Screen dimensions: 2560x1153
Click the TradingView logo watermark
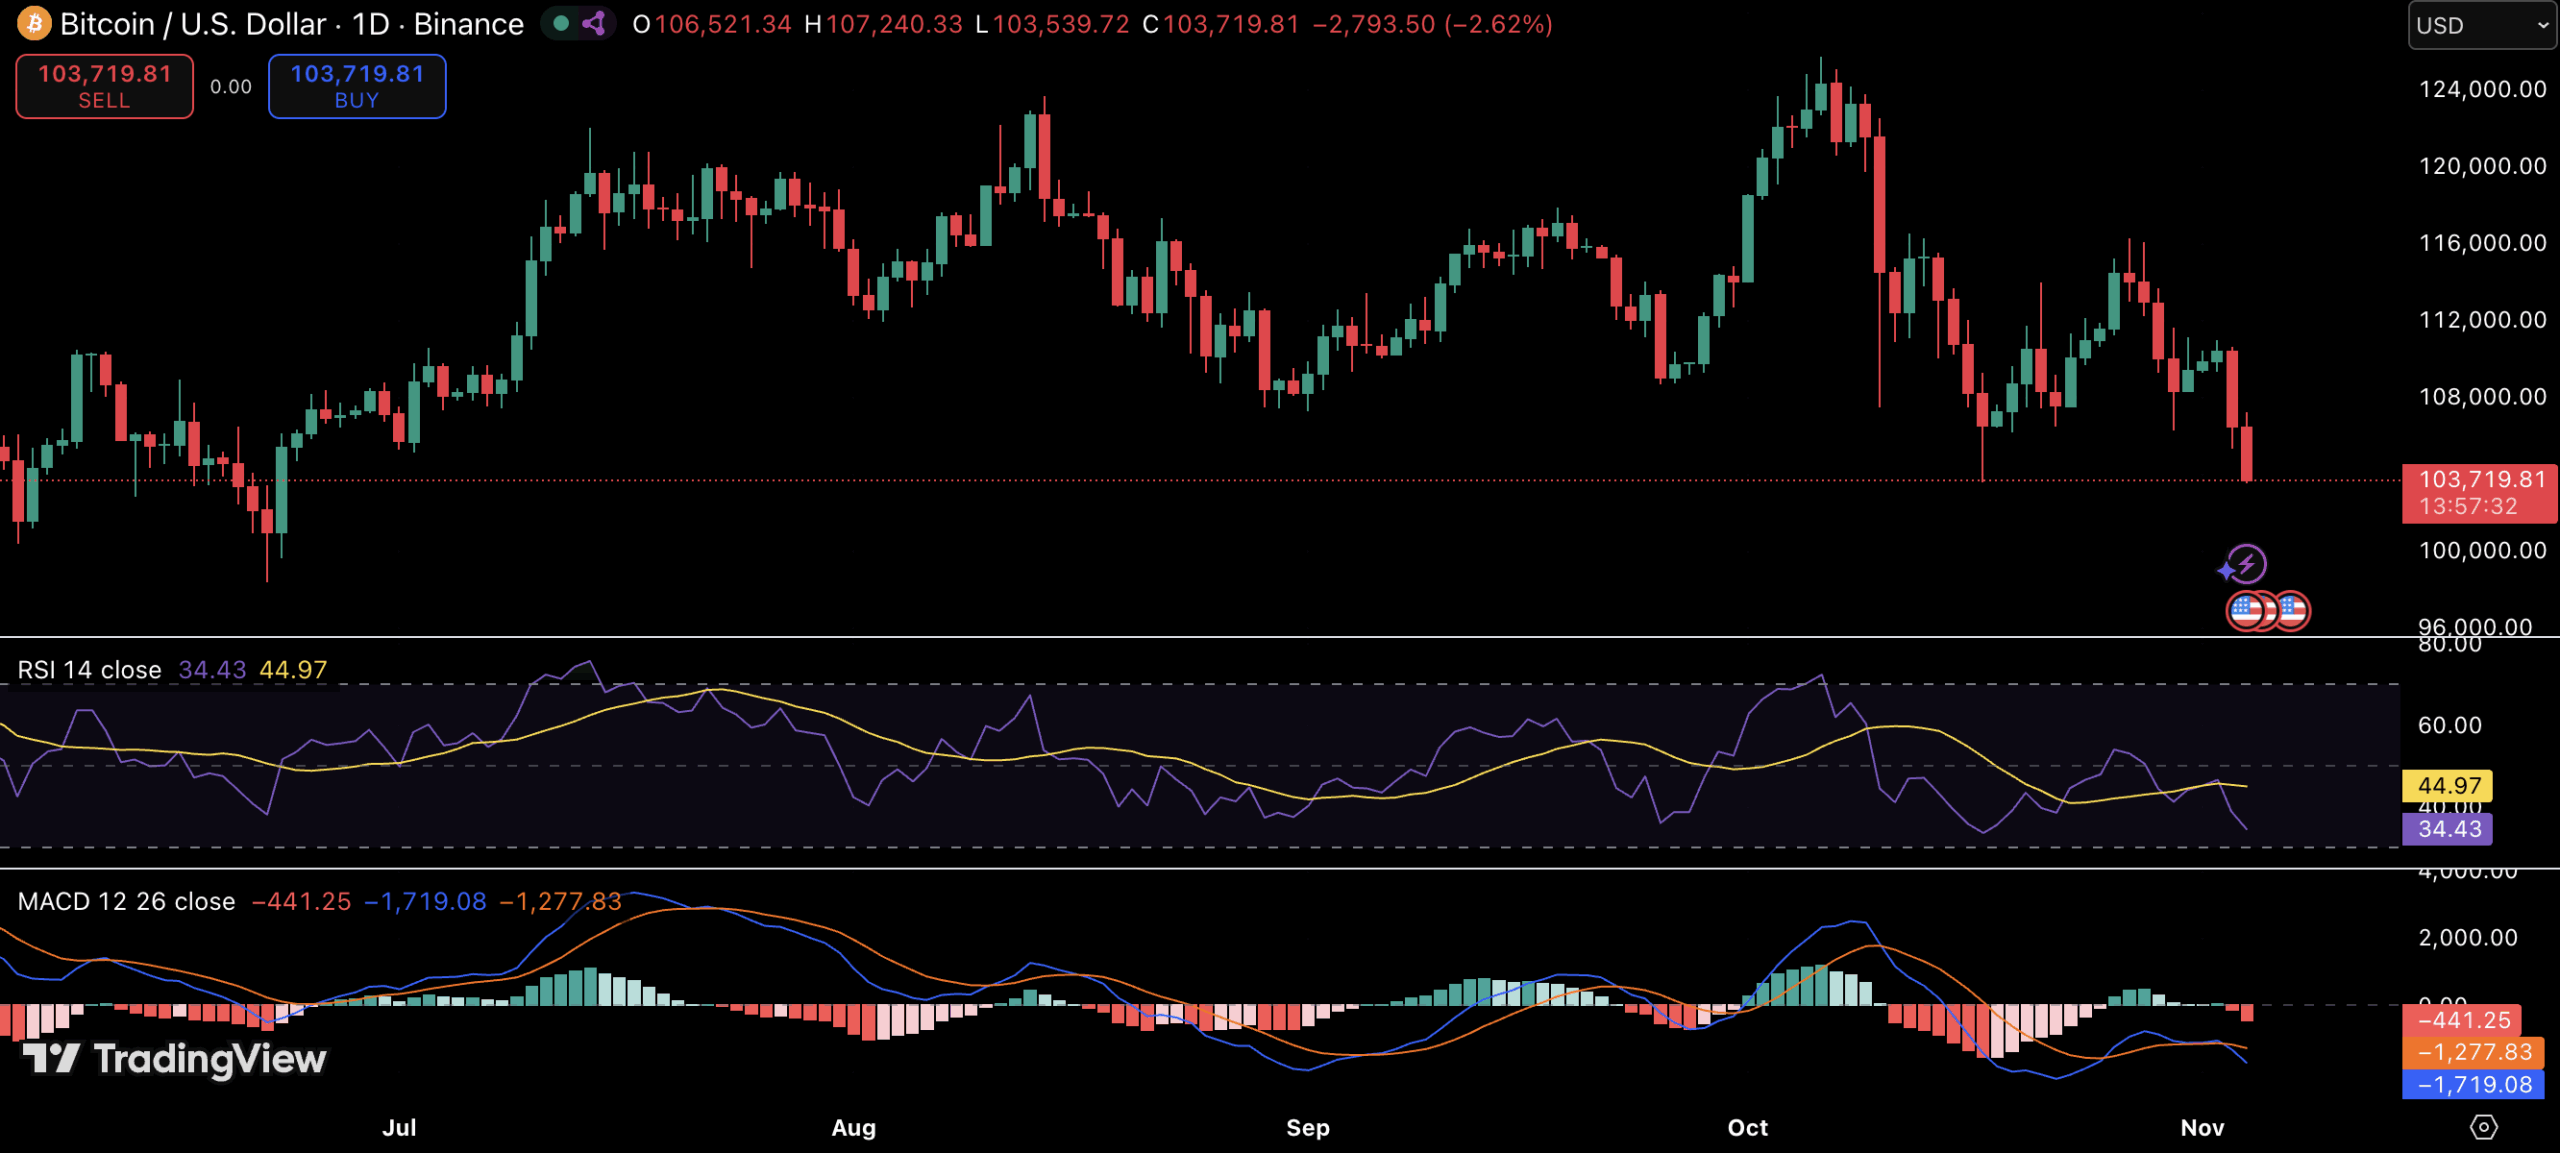pos(175,1058)
